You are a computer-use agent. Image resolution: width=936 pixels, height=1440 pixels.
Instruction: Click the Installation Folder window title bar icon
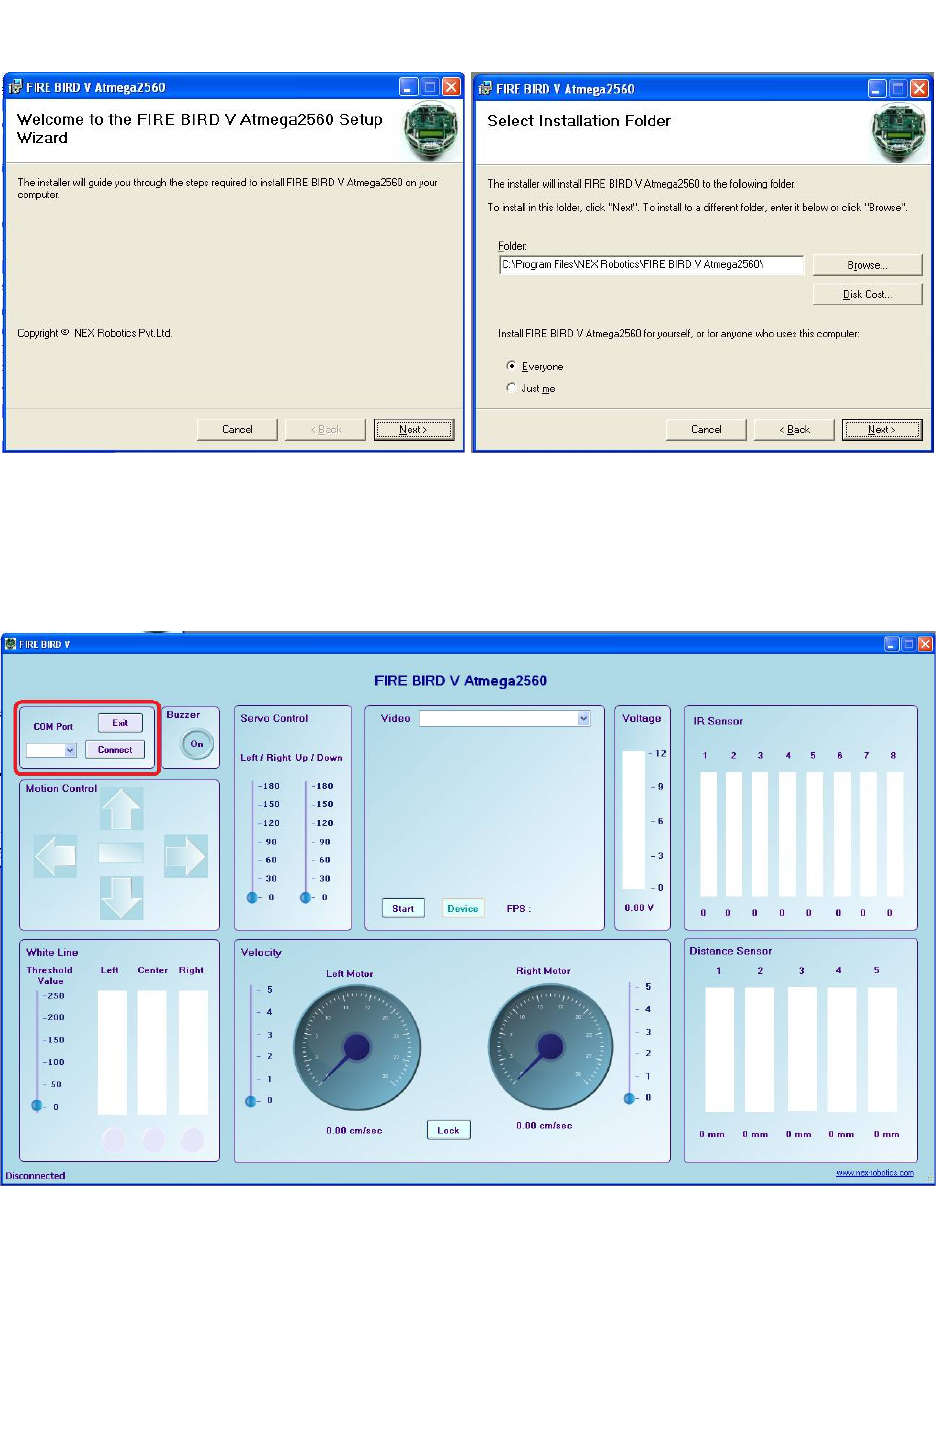click(485, 88)
